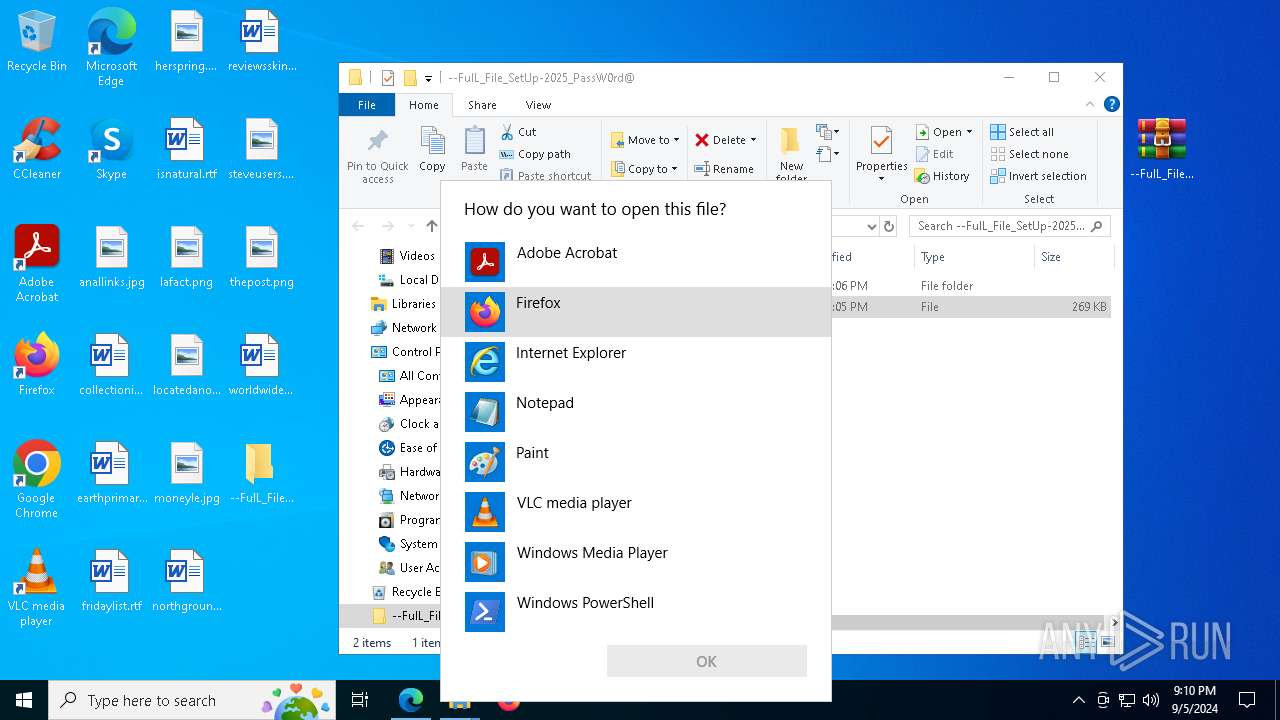Click Invert selection in the ribbon

(1038, 176)
